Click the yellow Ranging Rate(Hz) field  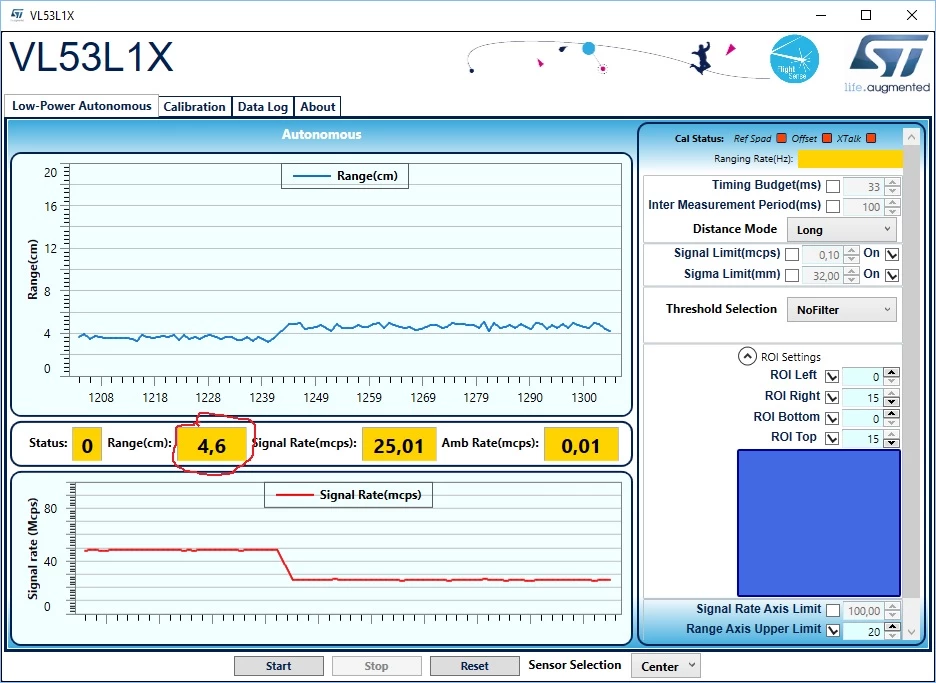850,159
